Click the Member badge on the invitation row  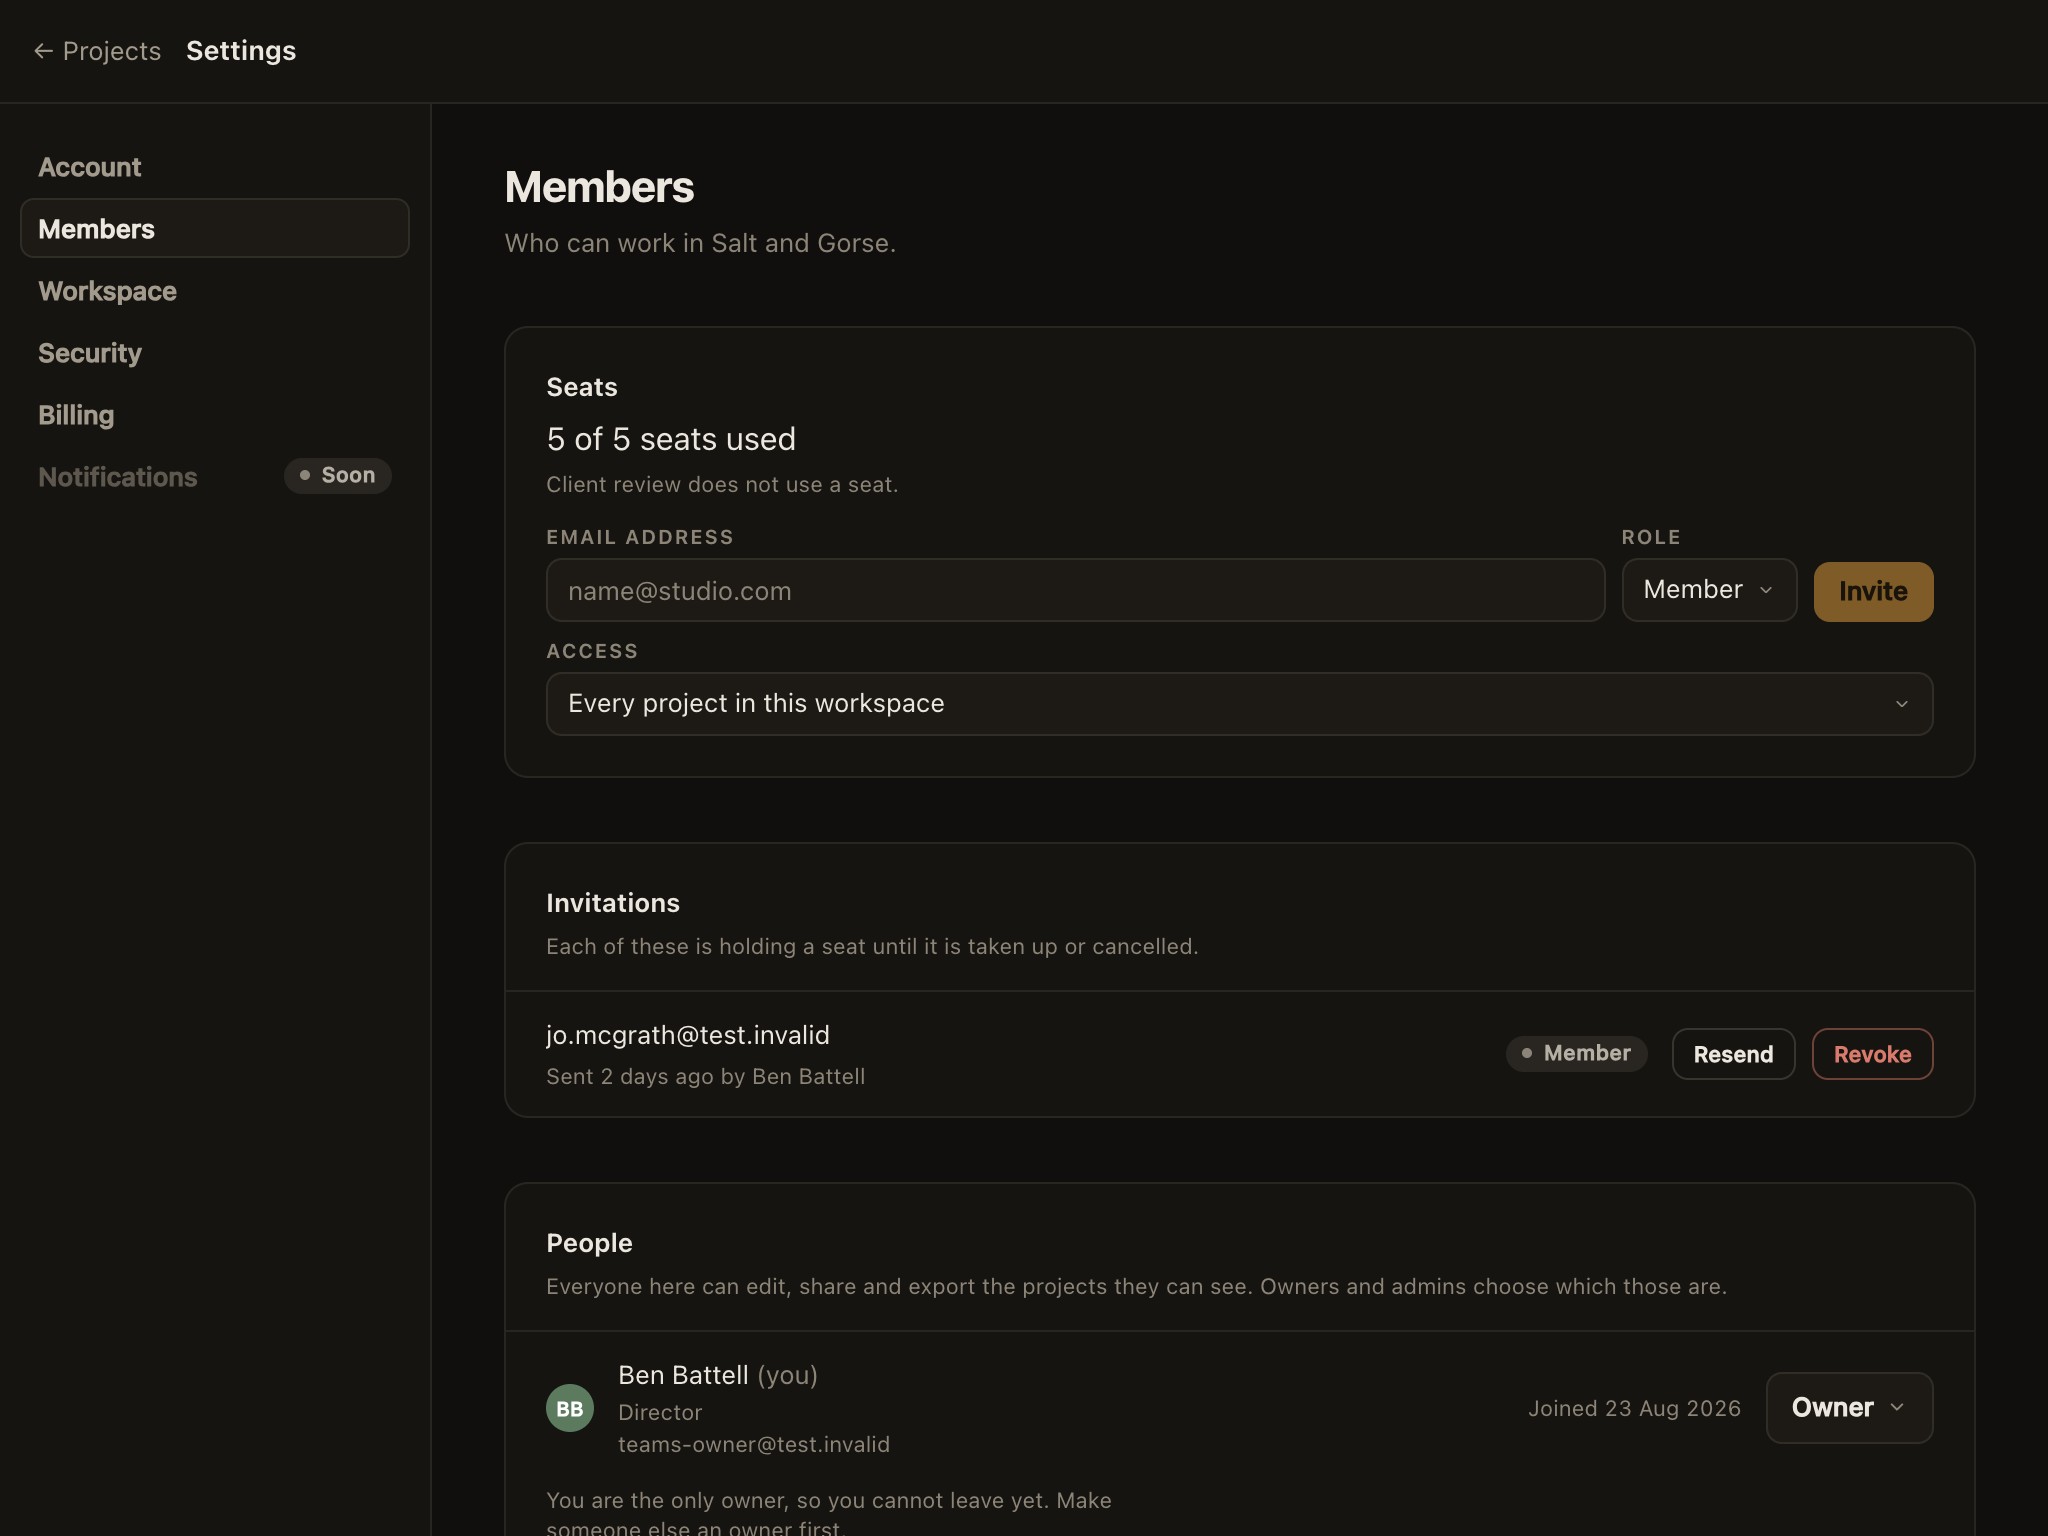1576,1054
